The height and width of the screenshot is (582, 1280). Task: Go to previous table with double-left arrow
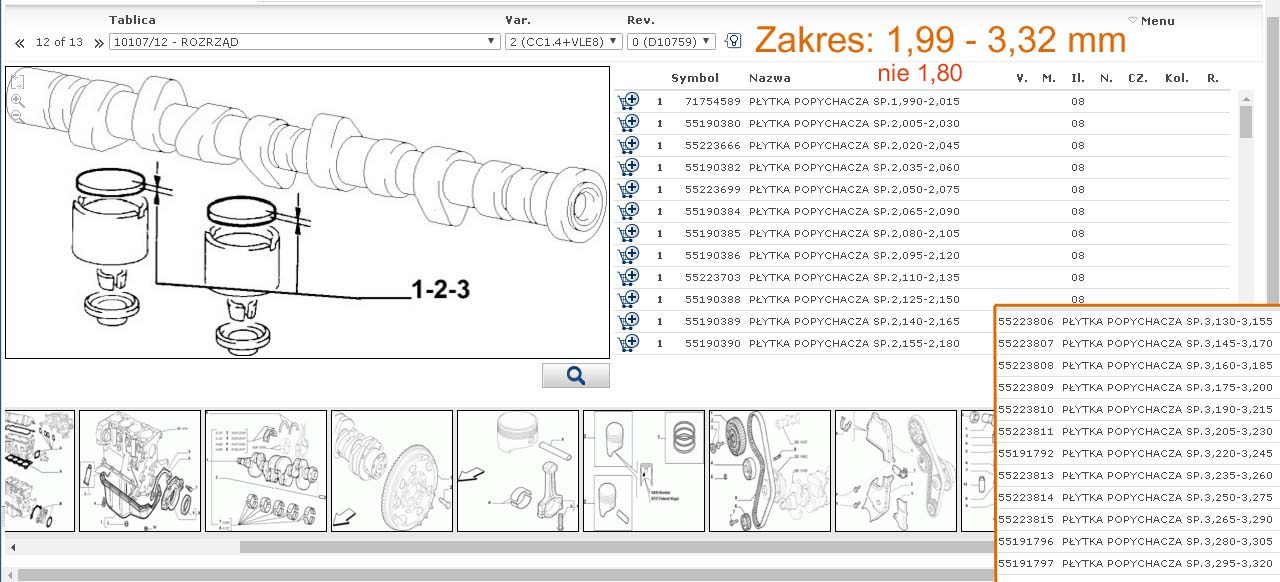[20, 42]
